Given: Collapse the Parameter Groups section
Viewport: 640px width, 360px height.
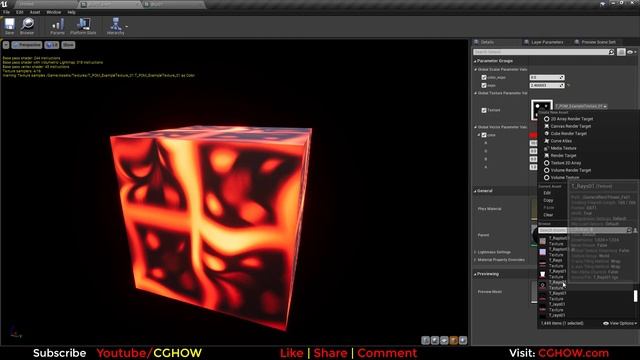Looking at the screenshot, I should click(x=475, y=61).
